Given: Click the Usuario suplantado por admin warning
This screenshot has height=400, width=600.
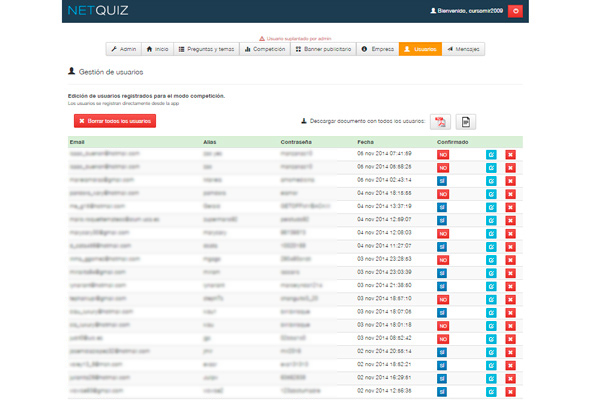Looking at the screenshot, I should click(x=295, y=39).
